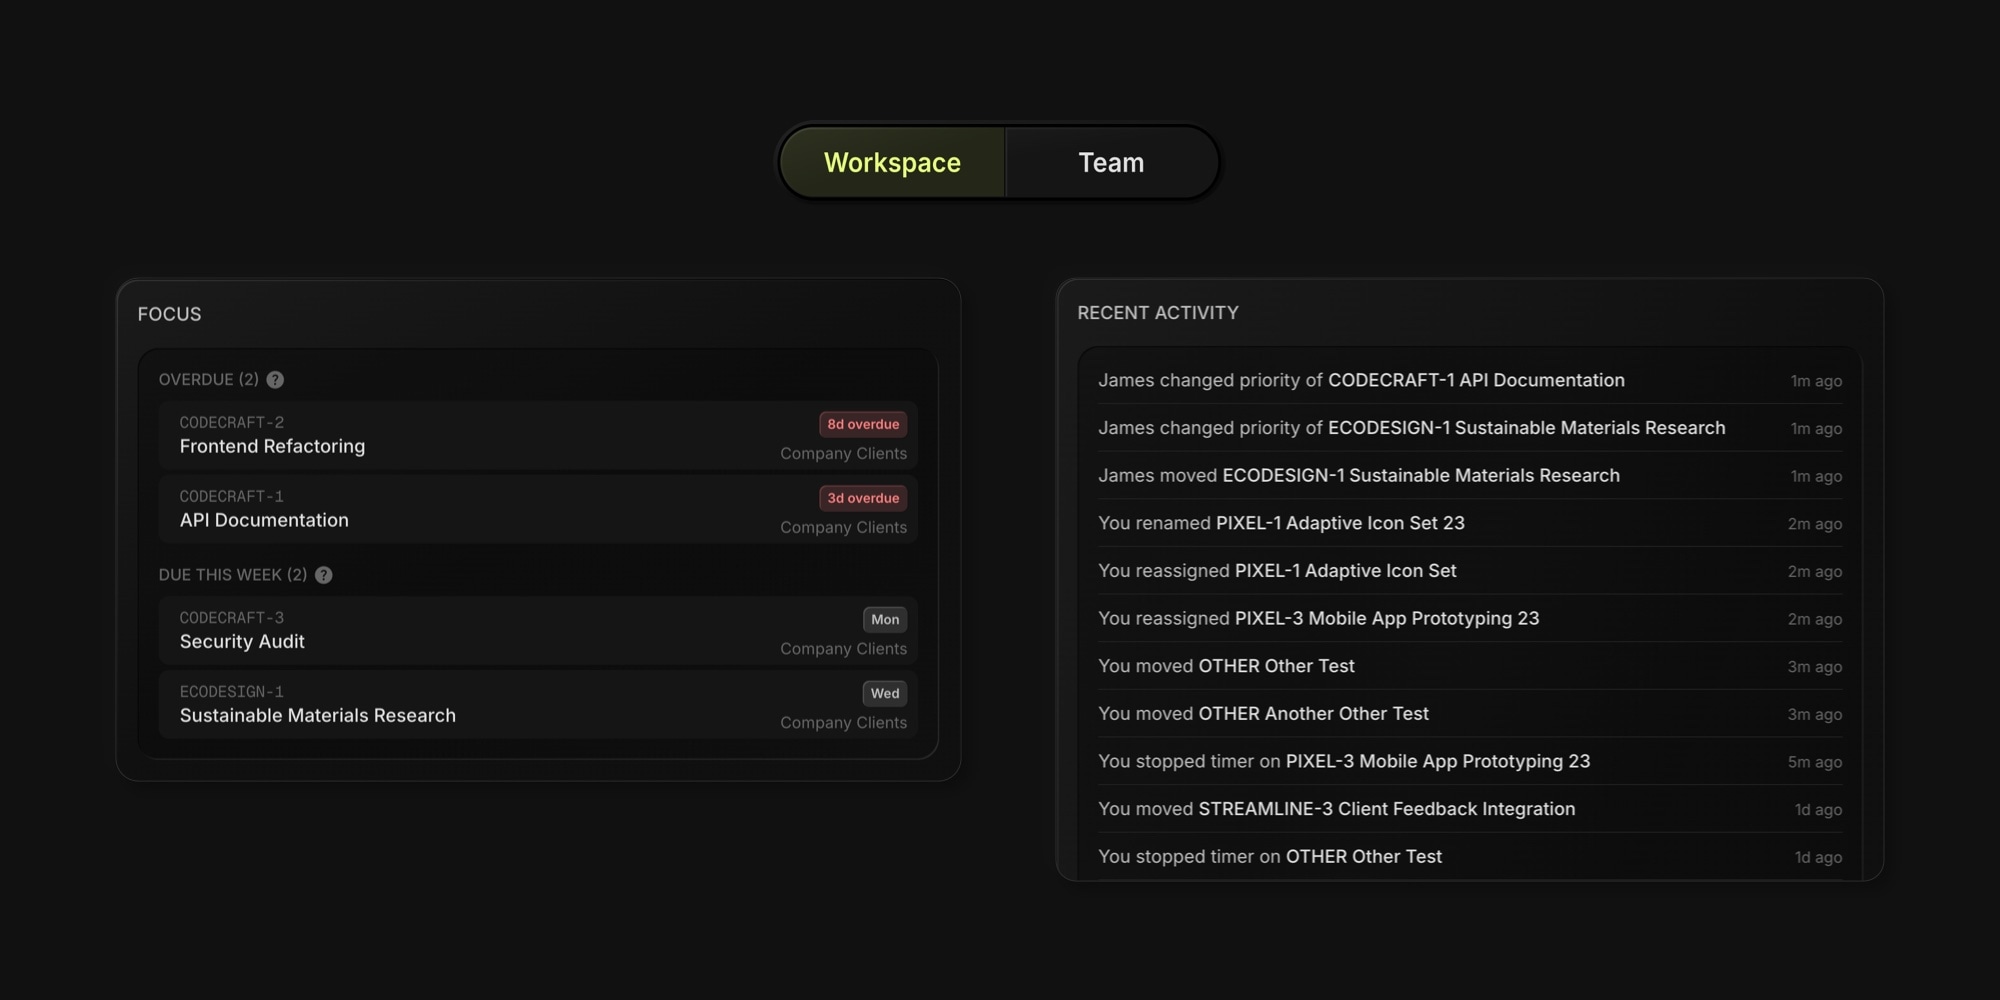This screenshot has height=1000, width=2000.
Task: Click Company Clients under Frontend Refactoring
Action: [x=843, y=453]
